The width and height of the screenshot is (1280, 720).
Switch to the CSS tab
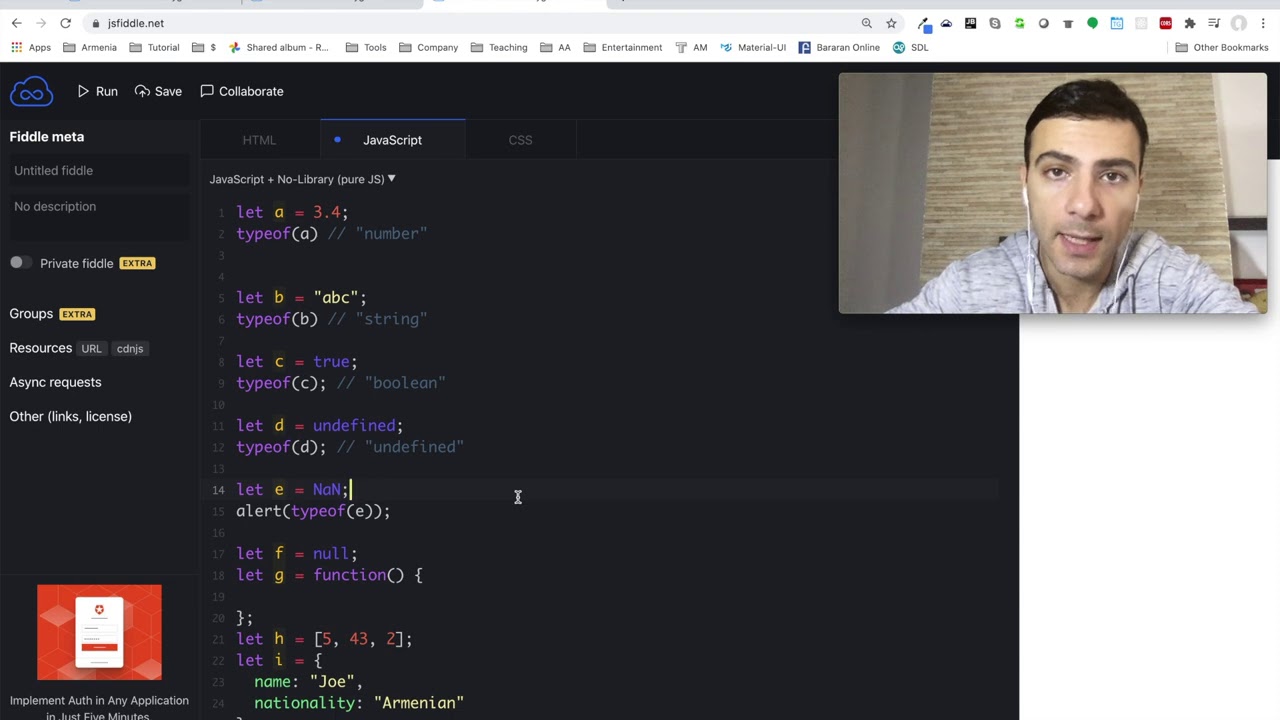(520, 140)
